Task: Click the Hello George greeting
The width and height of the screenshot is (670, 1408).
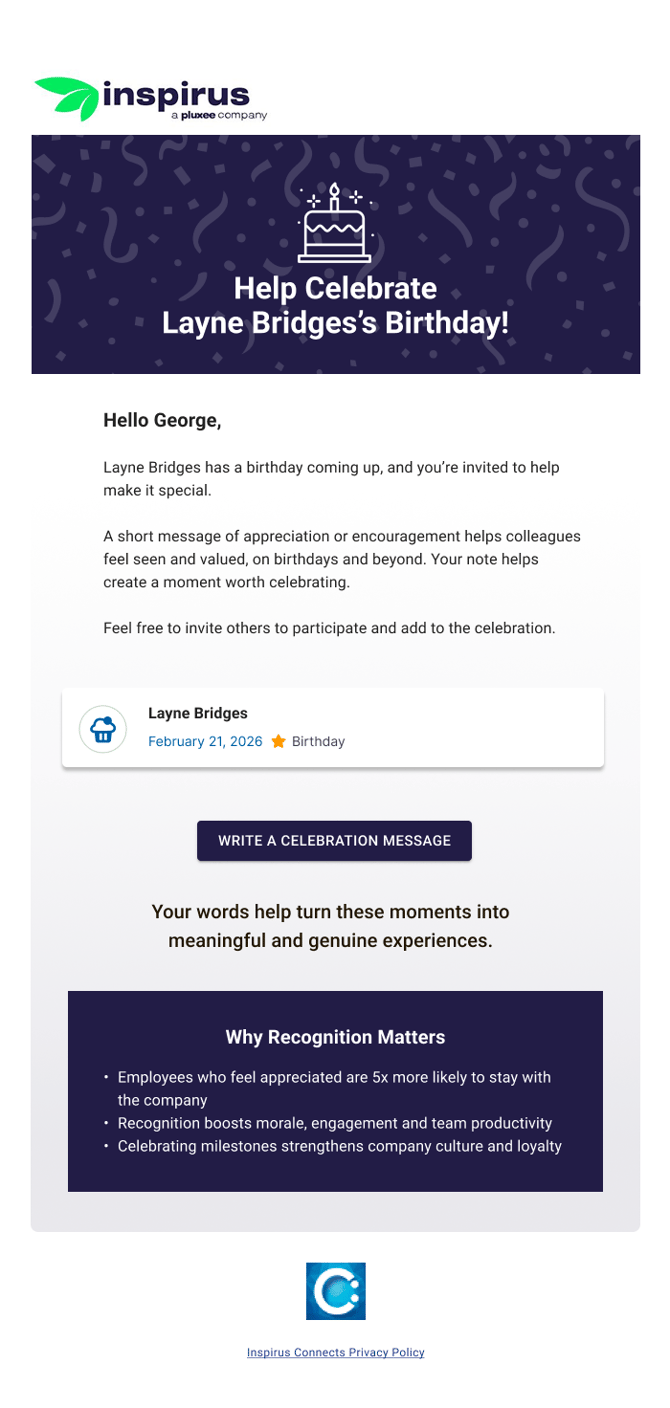Action: click(162, 420)
